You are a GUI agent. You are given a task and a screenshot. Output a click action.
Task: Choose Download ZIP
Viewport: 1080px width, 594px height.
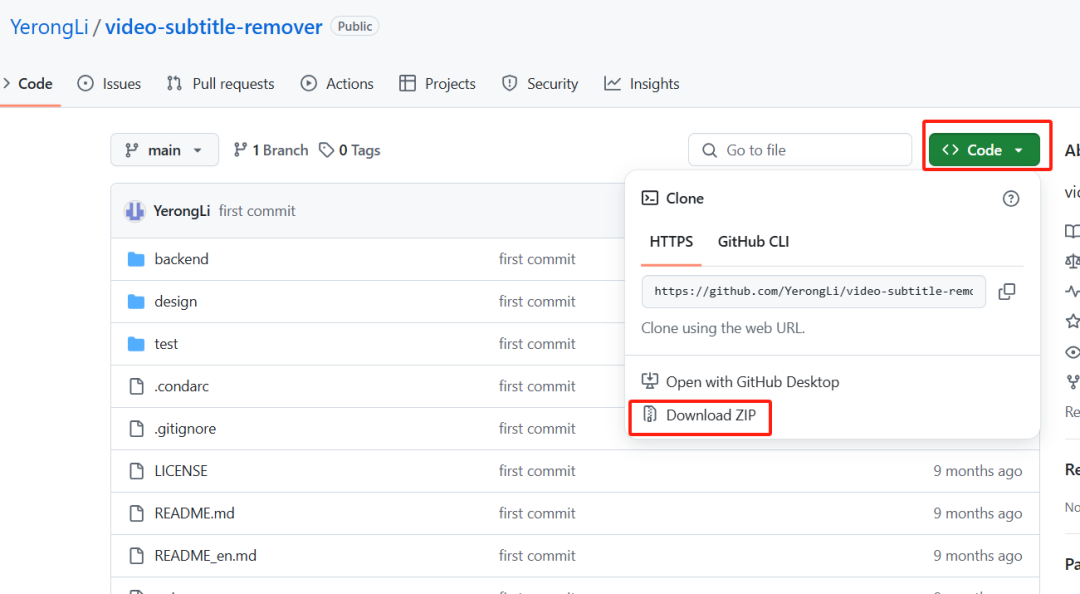pos(699,415)
